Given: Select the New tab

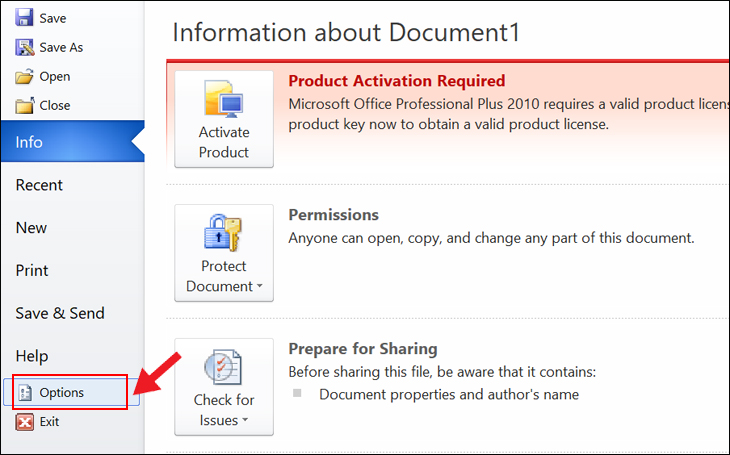Looking at the screenshot, I should (x=31, y=228).
